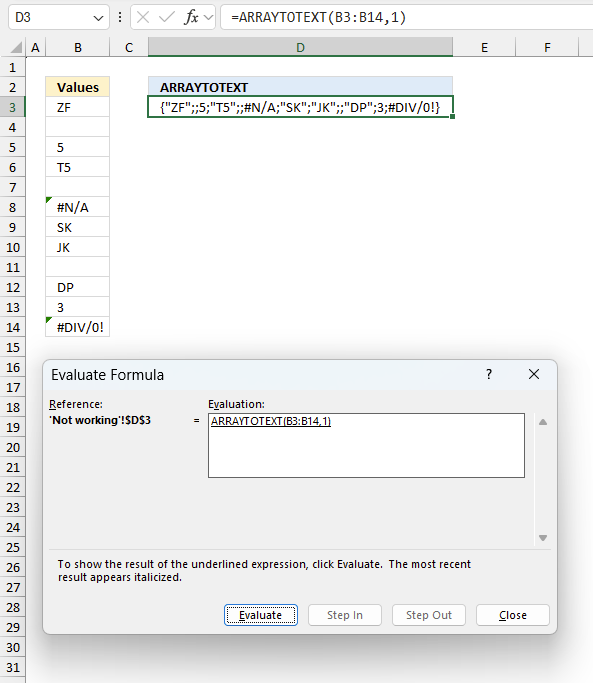Click the evaluation scroll up arrow
Screen dimensions: 593x683
pos(543,422)
